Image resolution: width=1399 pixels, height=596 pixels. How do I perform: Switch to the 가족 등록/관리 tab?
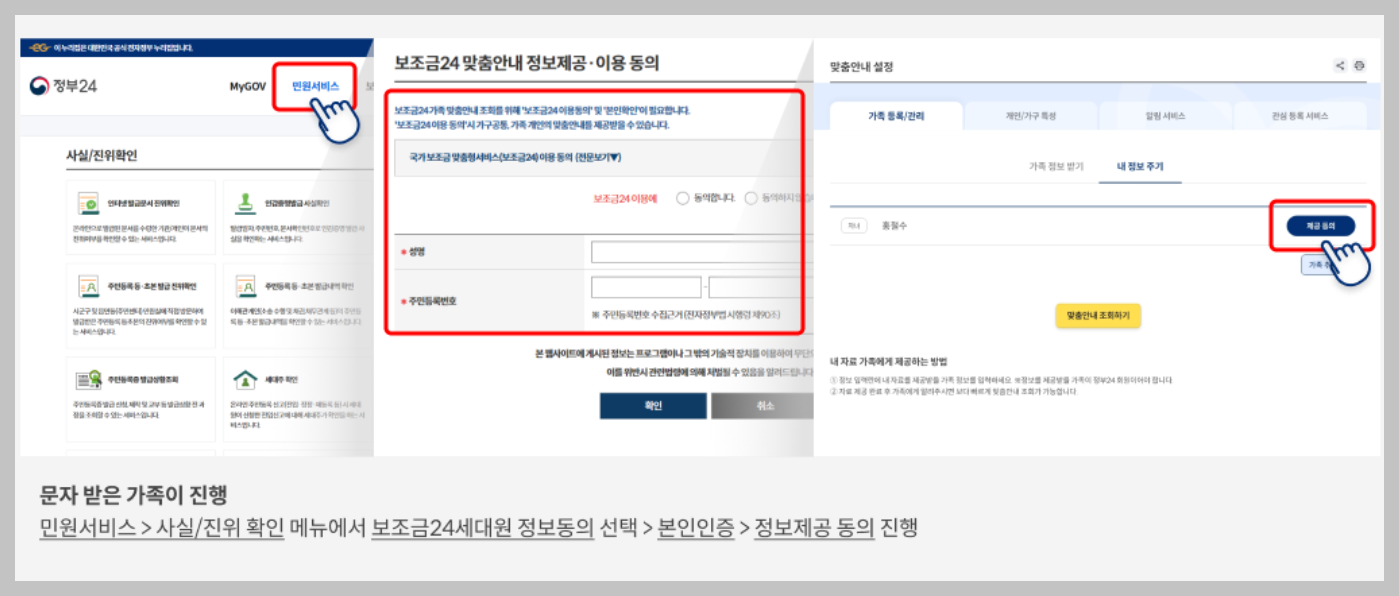click(896, 116)
